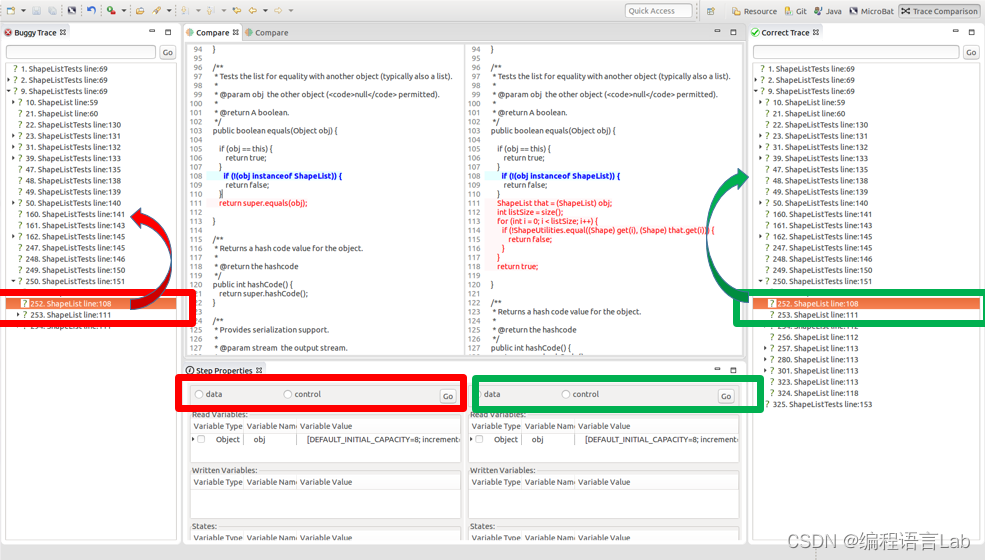This screenshot has width=985, height=560.
Task: Click the Correct Trace search field
Action: 856,52
